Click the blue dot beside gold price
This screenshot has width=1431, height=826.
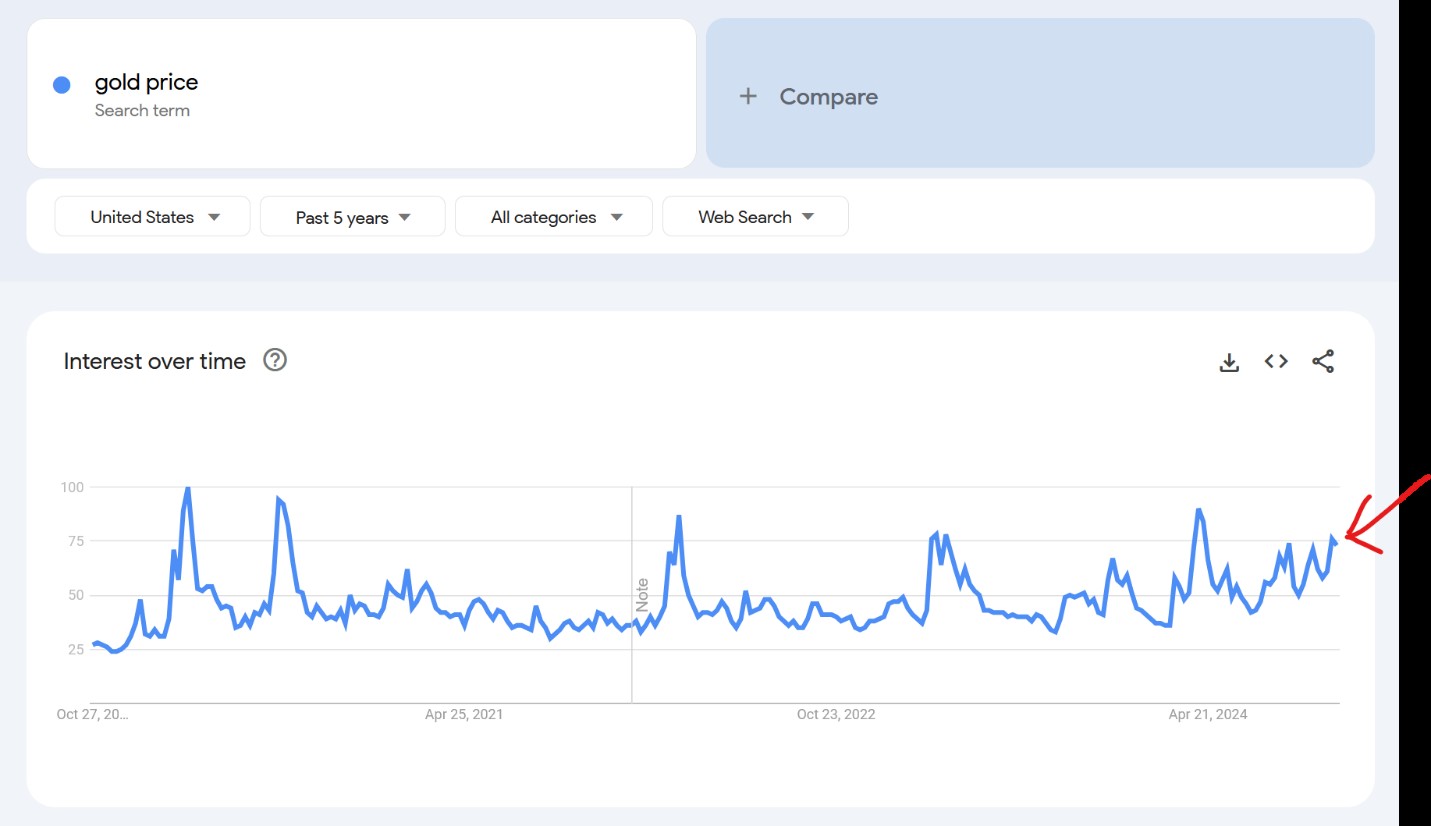click(x=62, y=85)
